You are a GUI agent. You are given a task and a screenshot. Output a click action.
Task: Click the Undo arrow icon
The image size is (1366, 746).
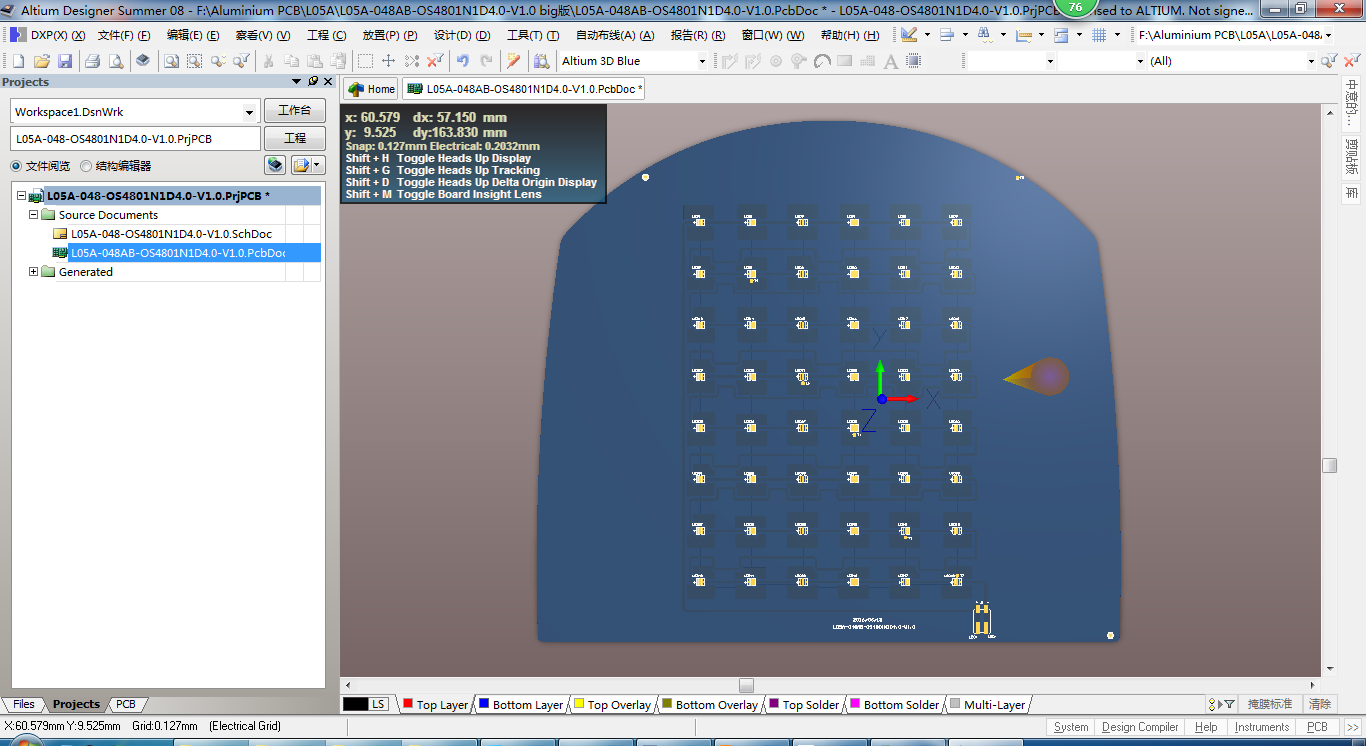(x=463, y=61)
